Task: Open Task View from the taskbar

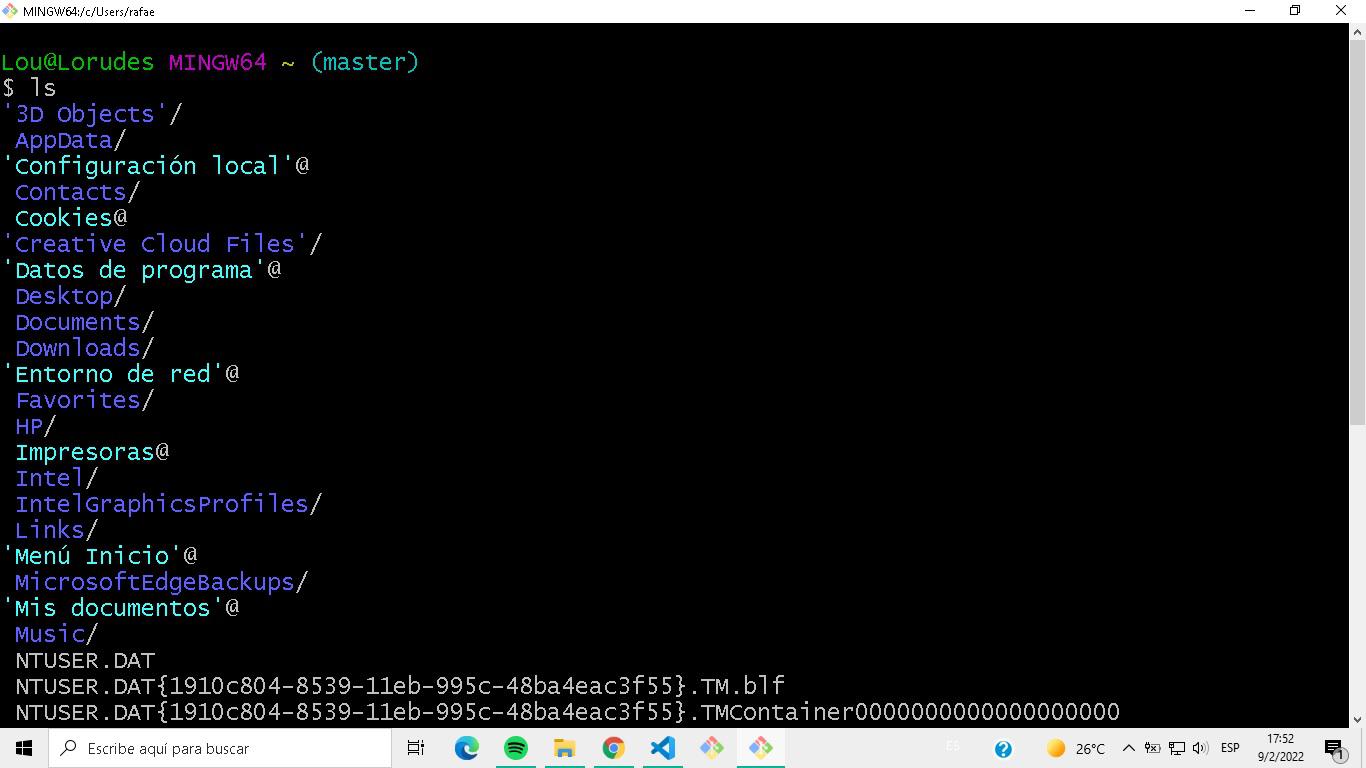Action: click(416, 748)
